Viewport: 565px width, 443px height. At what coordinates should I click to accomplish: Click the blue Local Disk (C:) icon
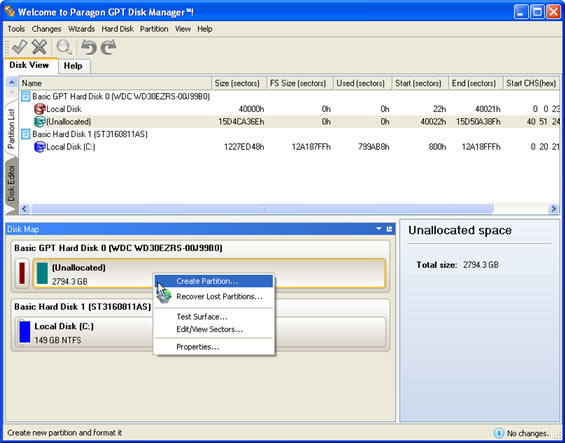coord(40,147)
